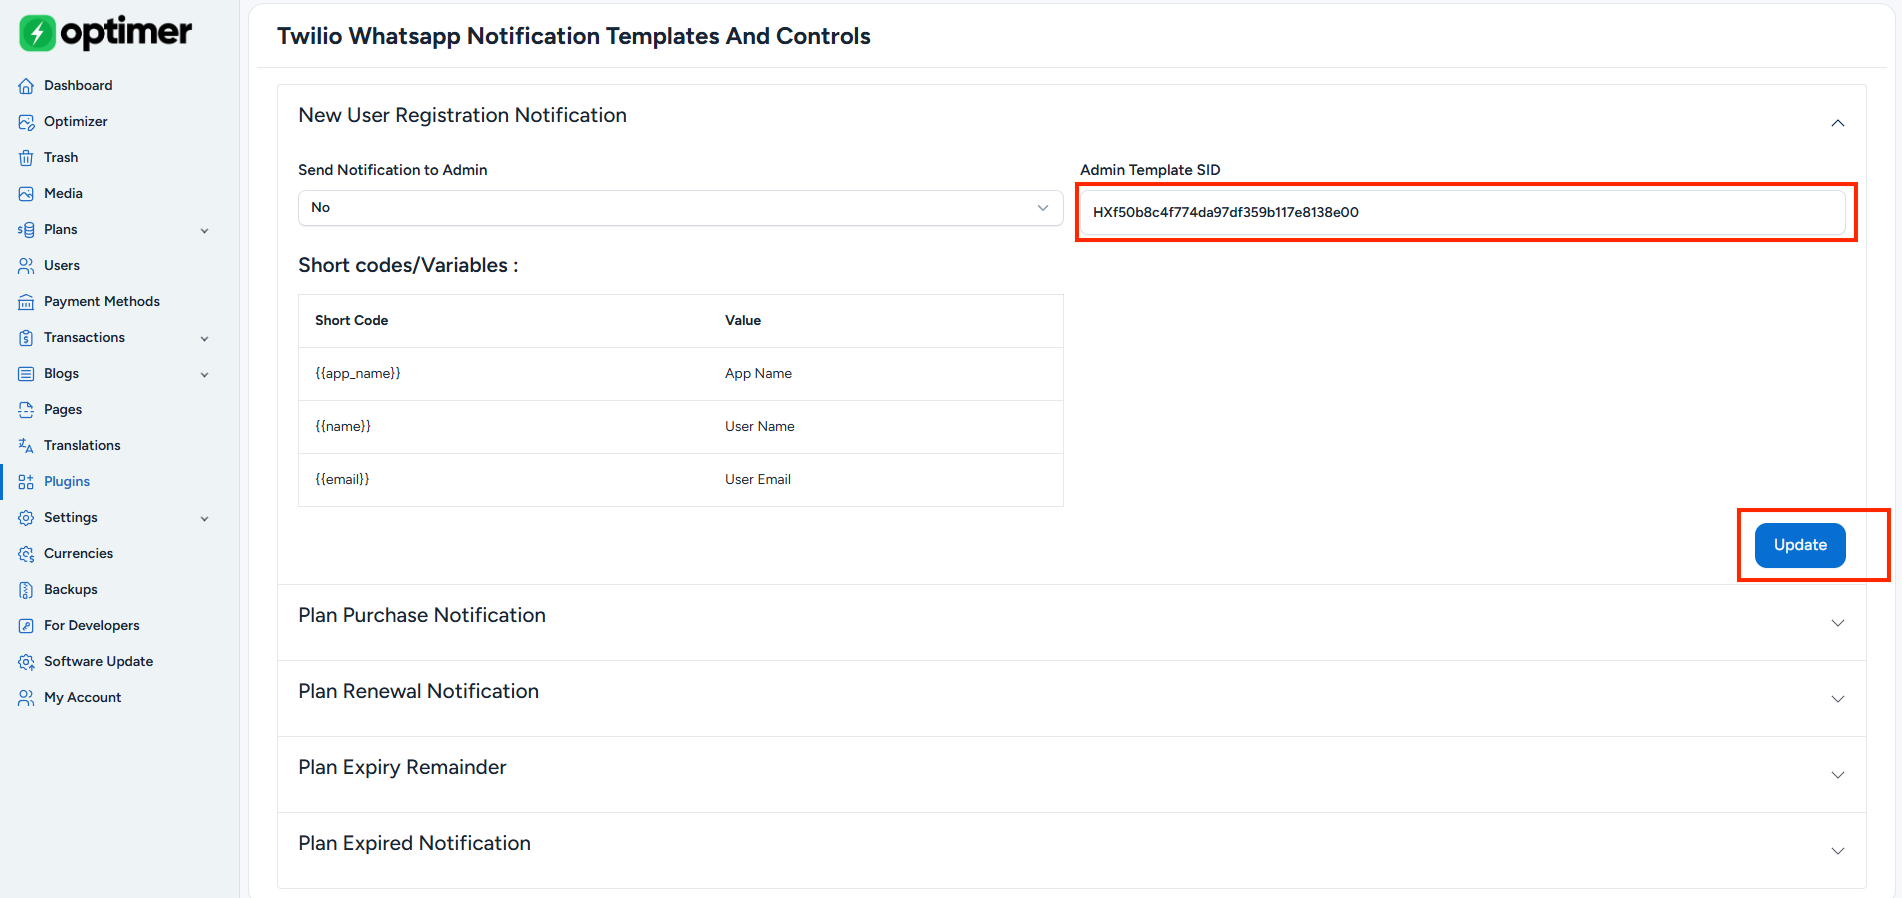1902x898 pixels.
Task: Click the {{app_name}} short code
Action: click(x=358, y=373)
